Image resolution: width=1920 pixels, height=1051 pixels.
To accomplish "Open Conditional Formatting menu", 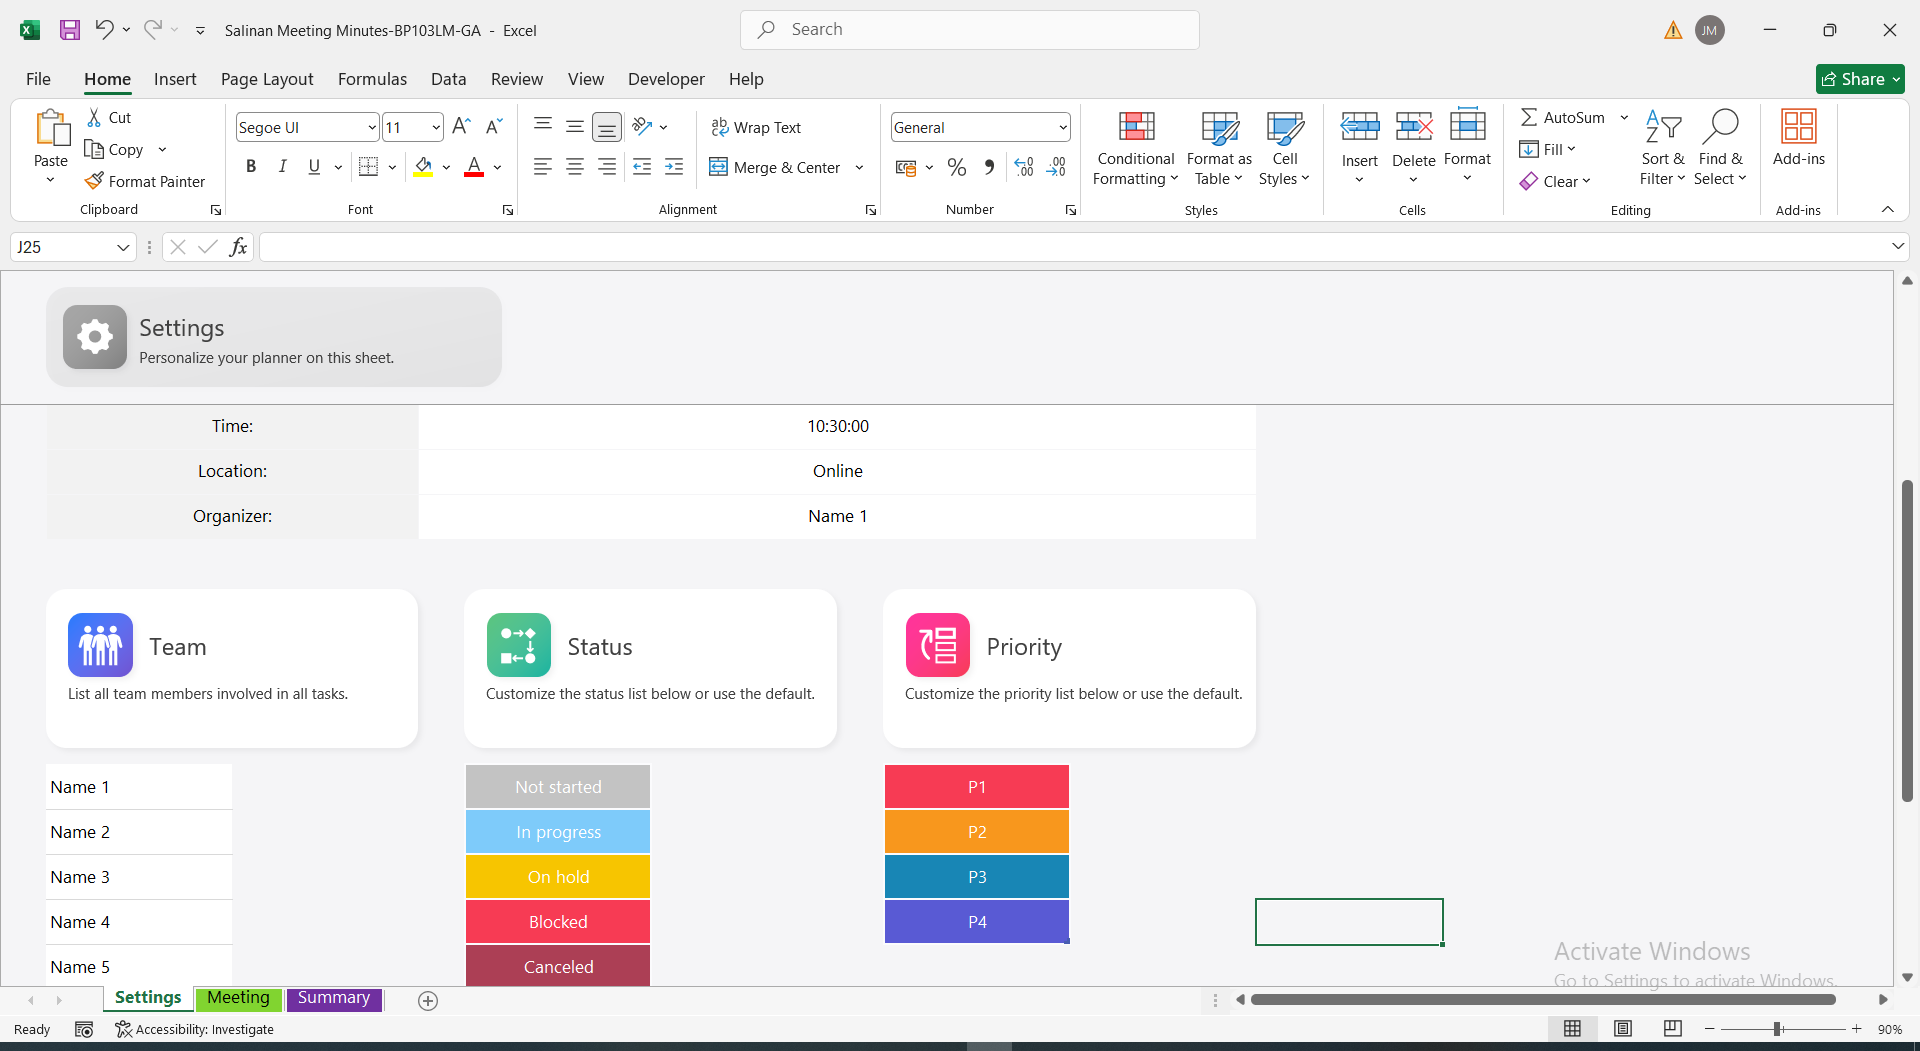I will [1135, 148].
